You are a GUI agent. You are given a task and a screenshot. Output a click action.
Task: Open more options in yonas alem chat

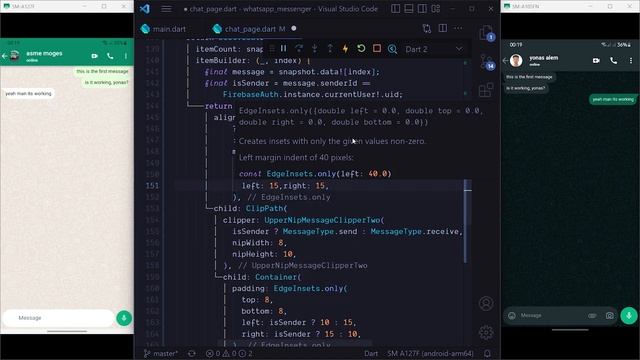click(x=631, y=60)
